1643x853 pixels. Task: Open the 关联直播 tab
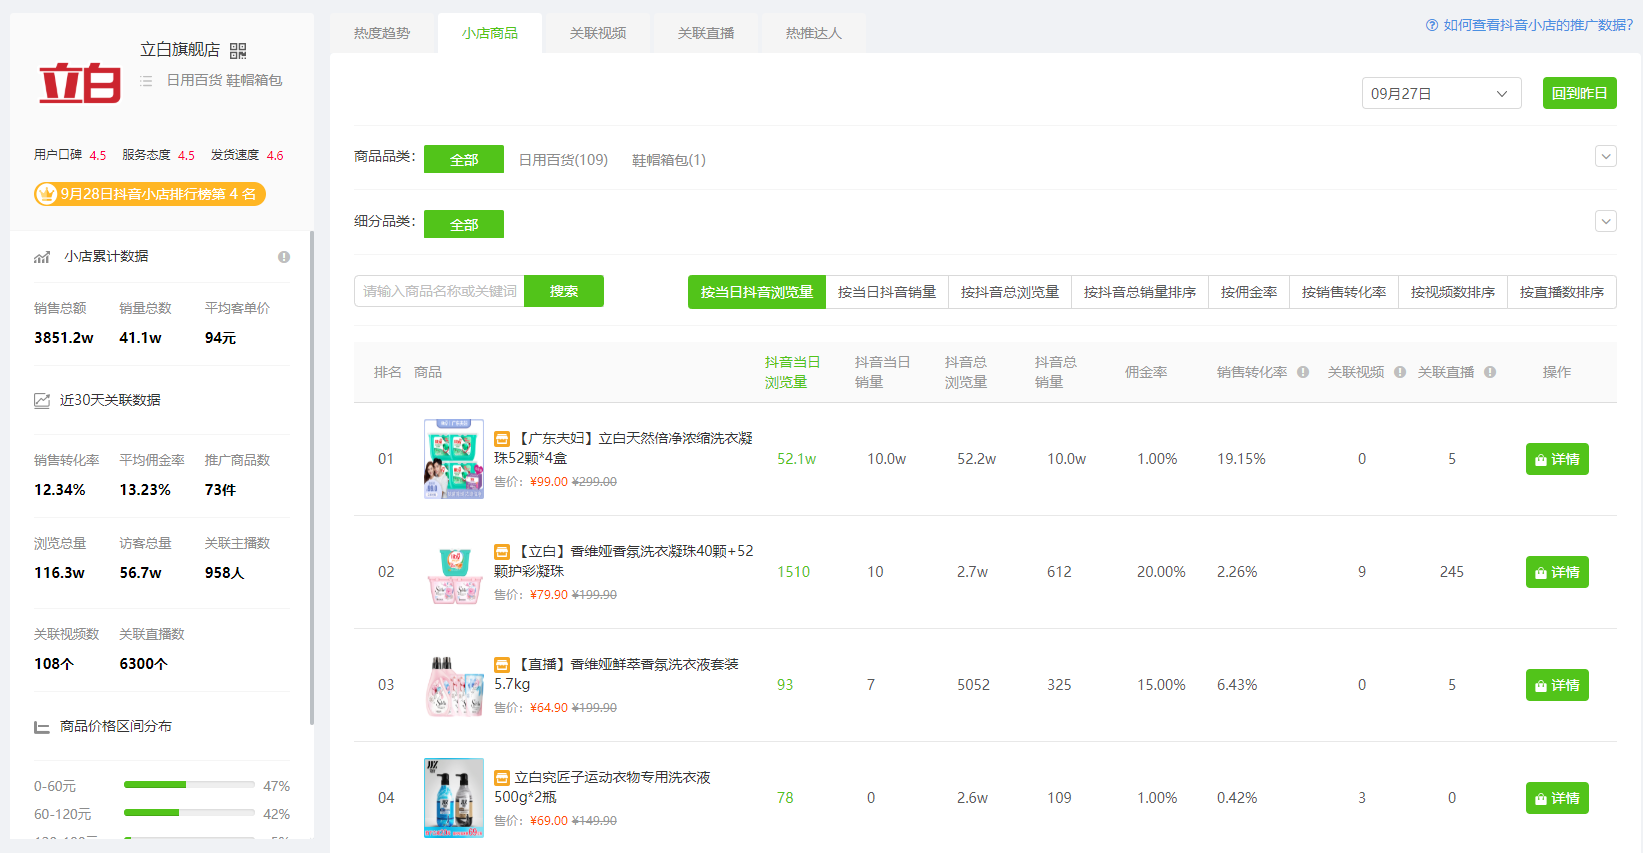pos(706,33)
